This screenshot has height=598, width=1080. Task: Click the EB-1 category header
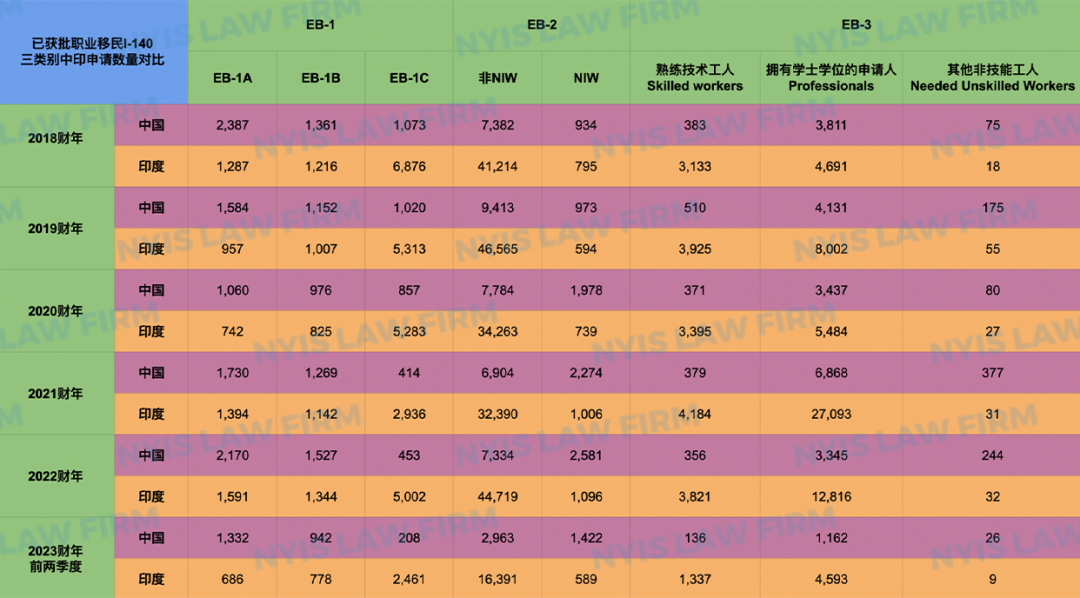pyautogui.click(x=320, y=25)
